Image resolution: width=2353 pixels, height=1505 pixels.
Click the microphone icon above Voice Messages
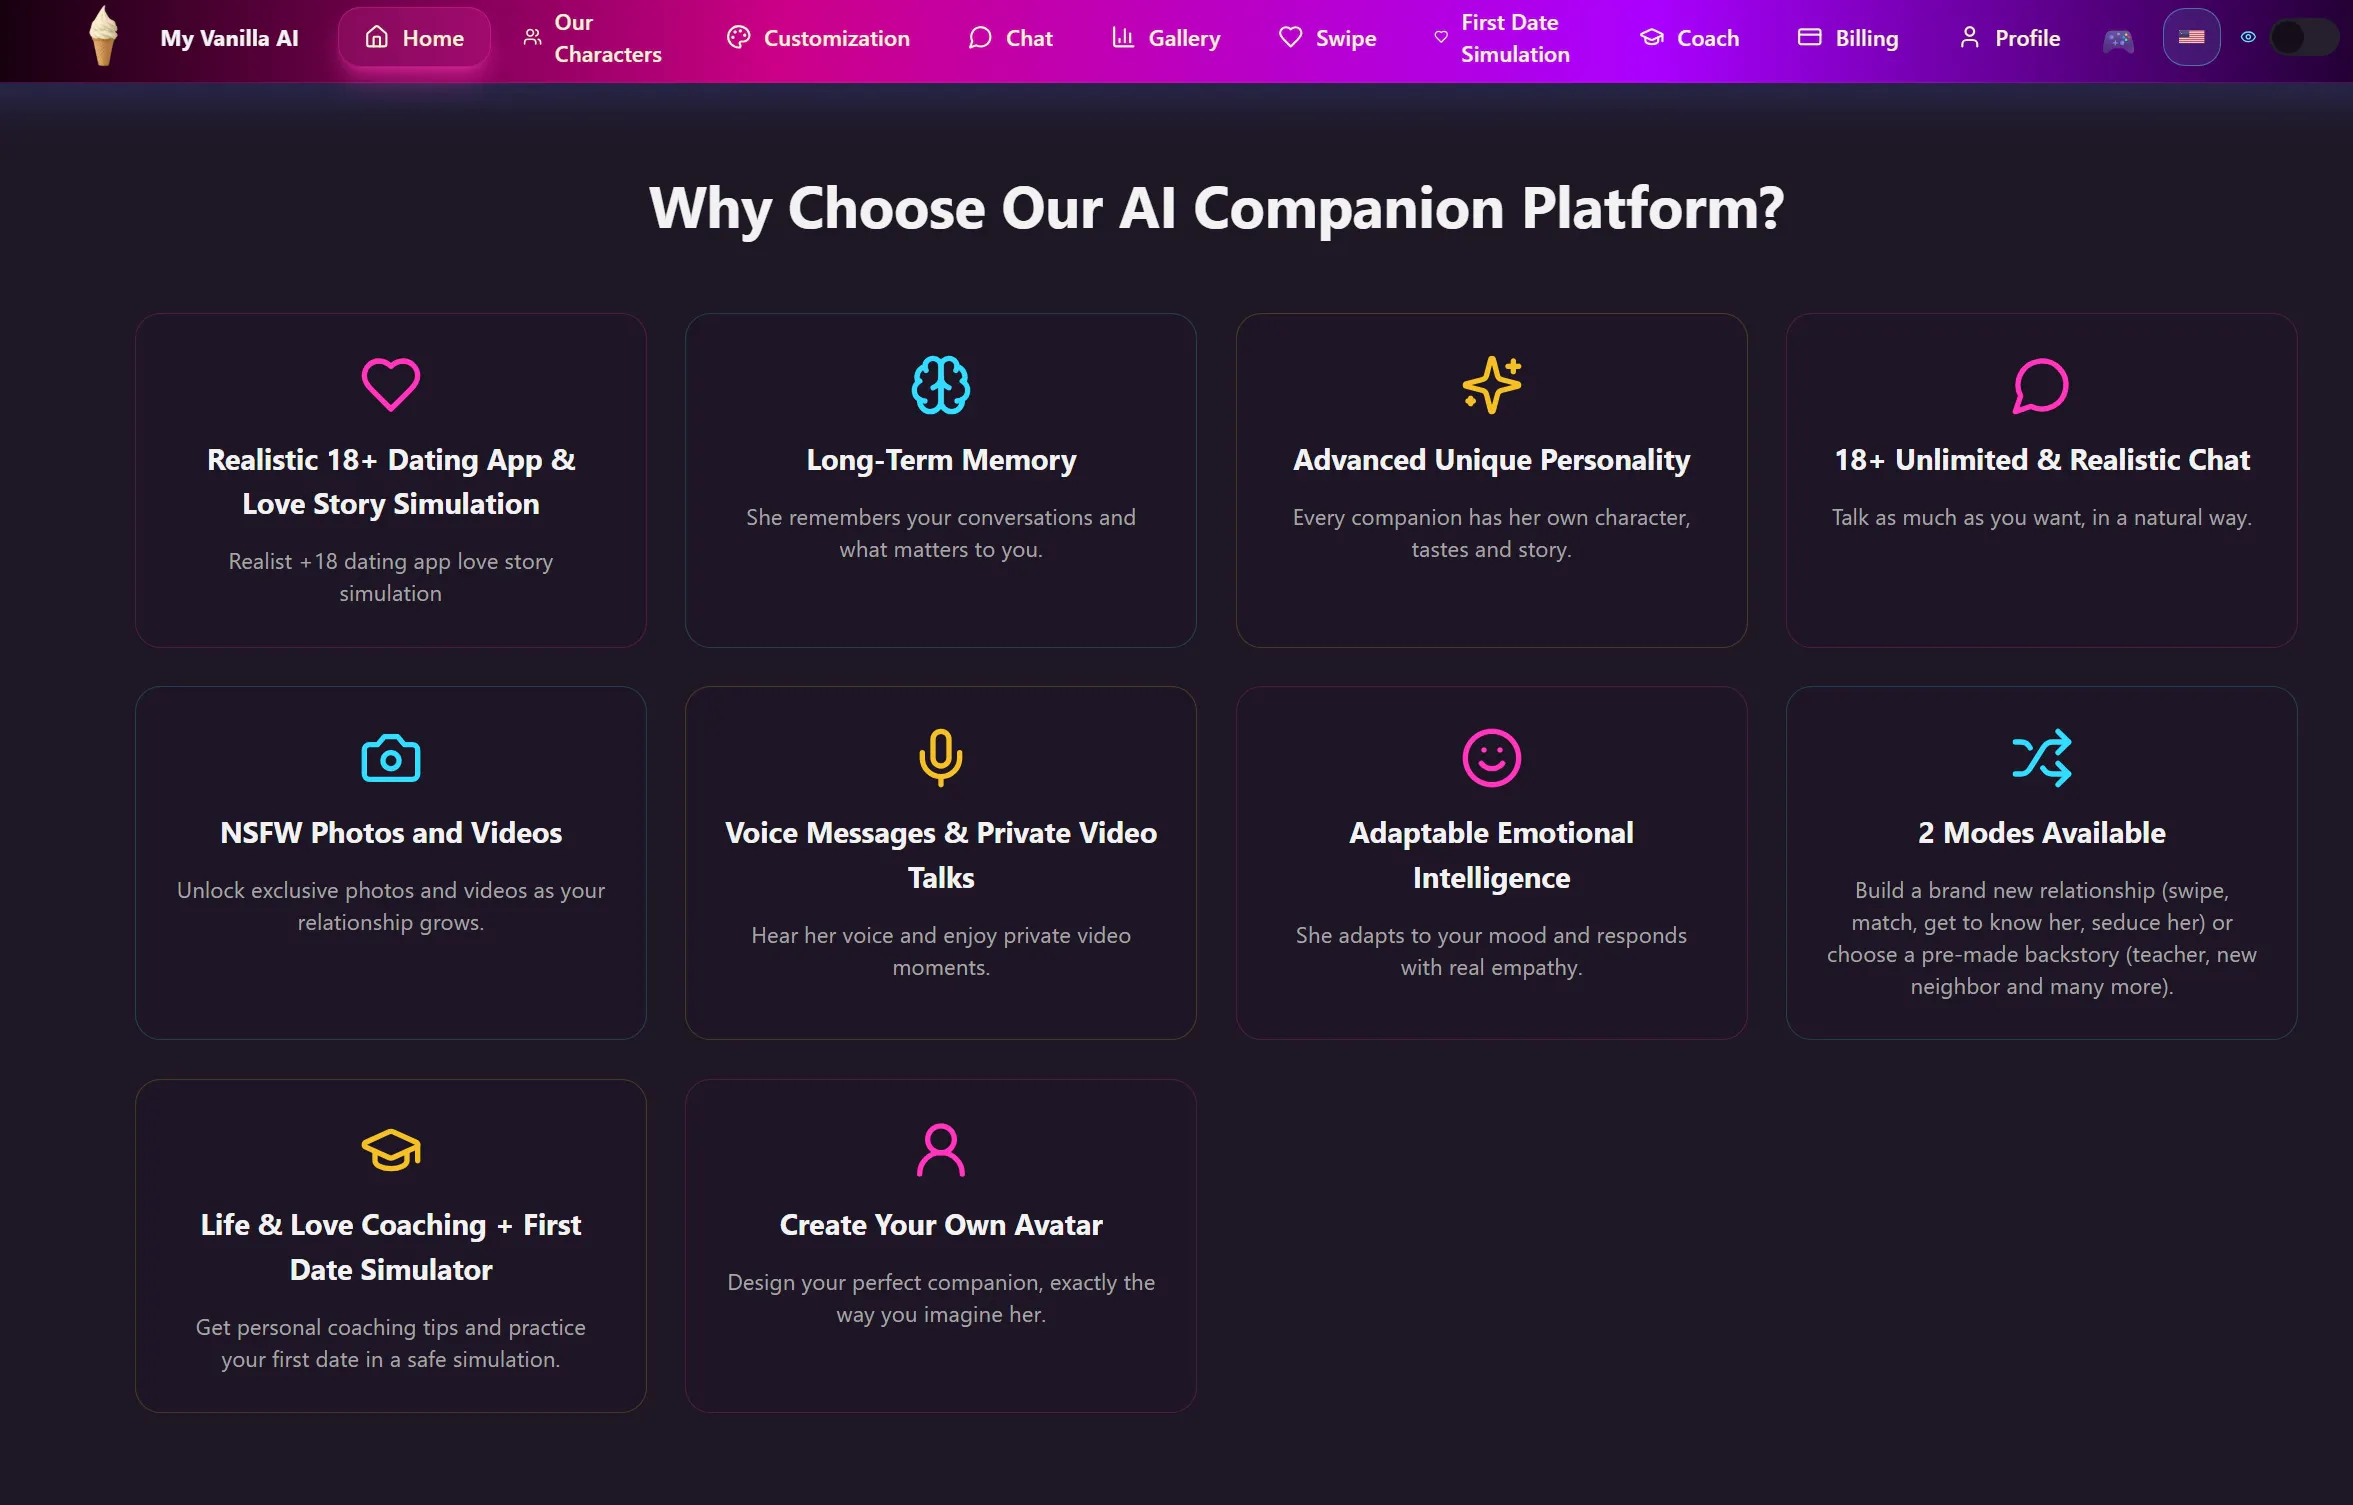(941, 758)
